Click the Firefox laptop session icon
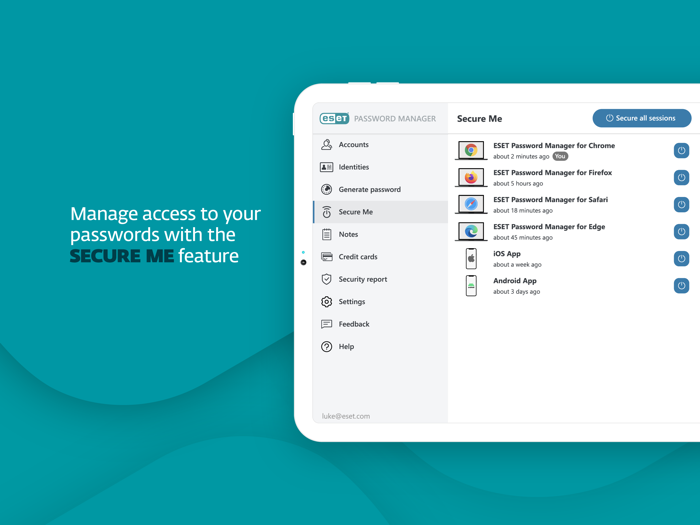Viewport: 700px width, 525px height. pyautogui.click(x=471, y=178)
